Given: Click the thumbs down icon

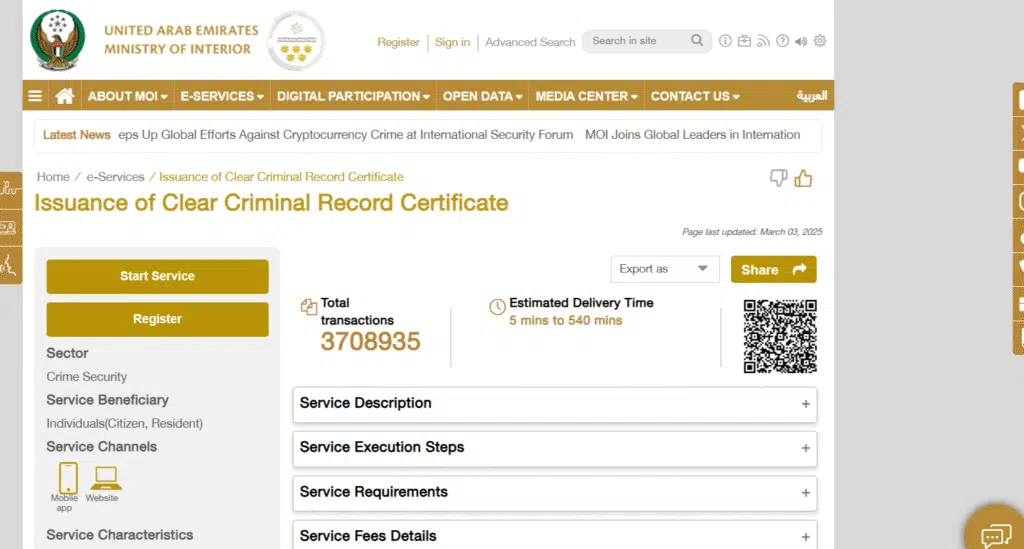Looking at the screenshot, I should 778,178.
